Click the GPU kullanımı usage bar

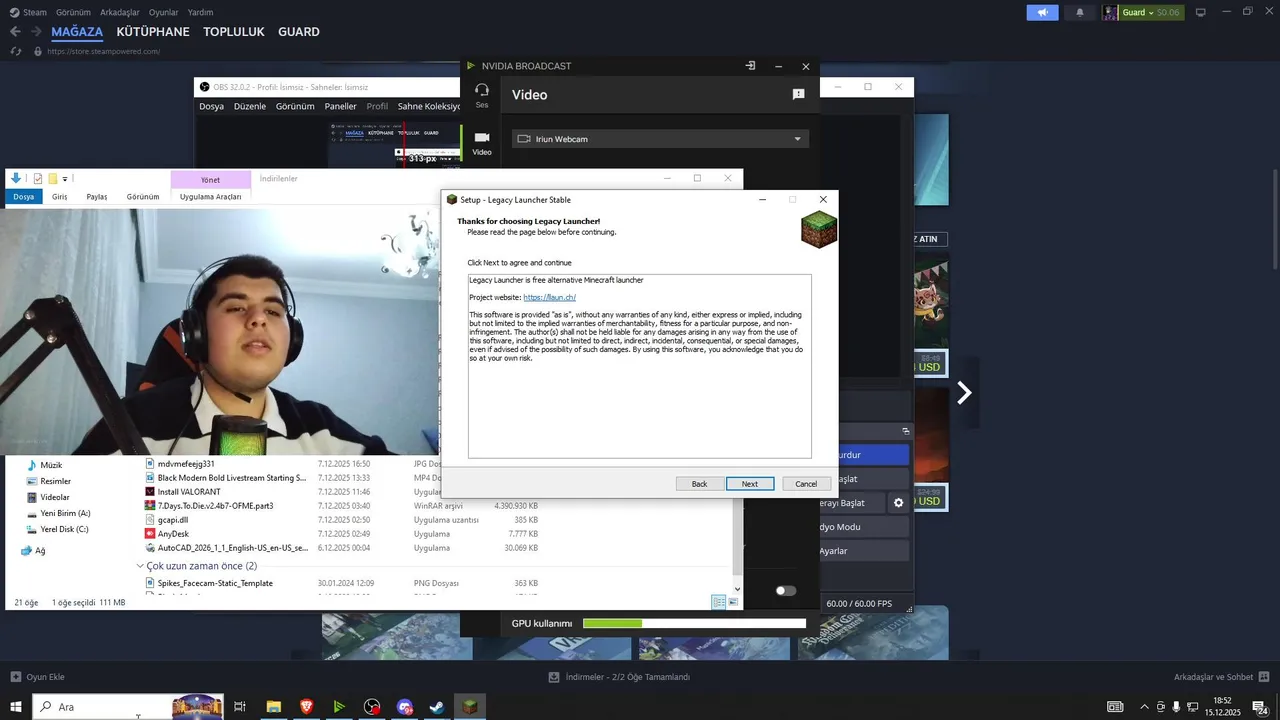pos(694,623)
